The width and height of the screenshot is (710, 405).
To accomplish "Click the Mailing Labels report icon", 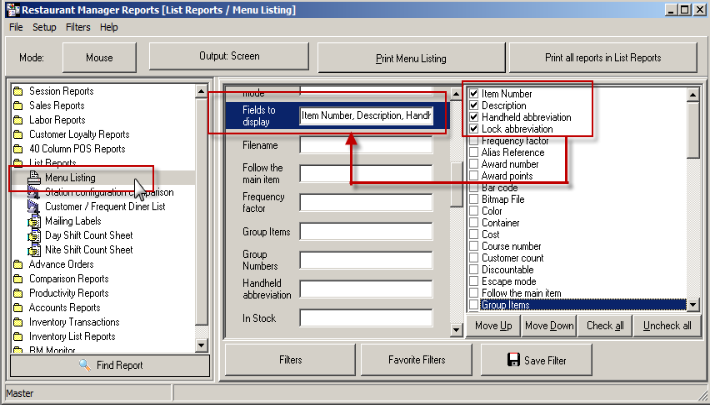I will pyautogui.click(x=34, y=221).
